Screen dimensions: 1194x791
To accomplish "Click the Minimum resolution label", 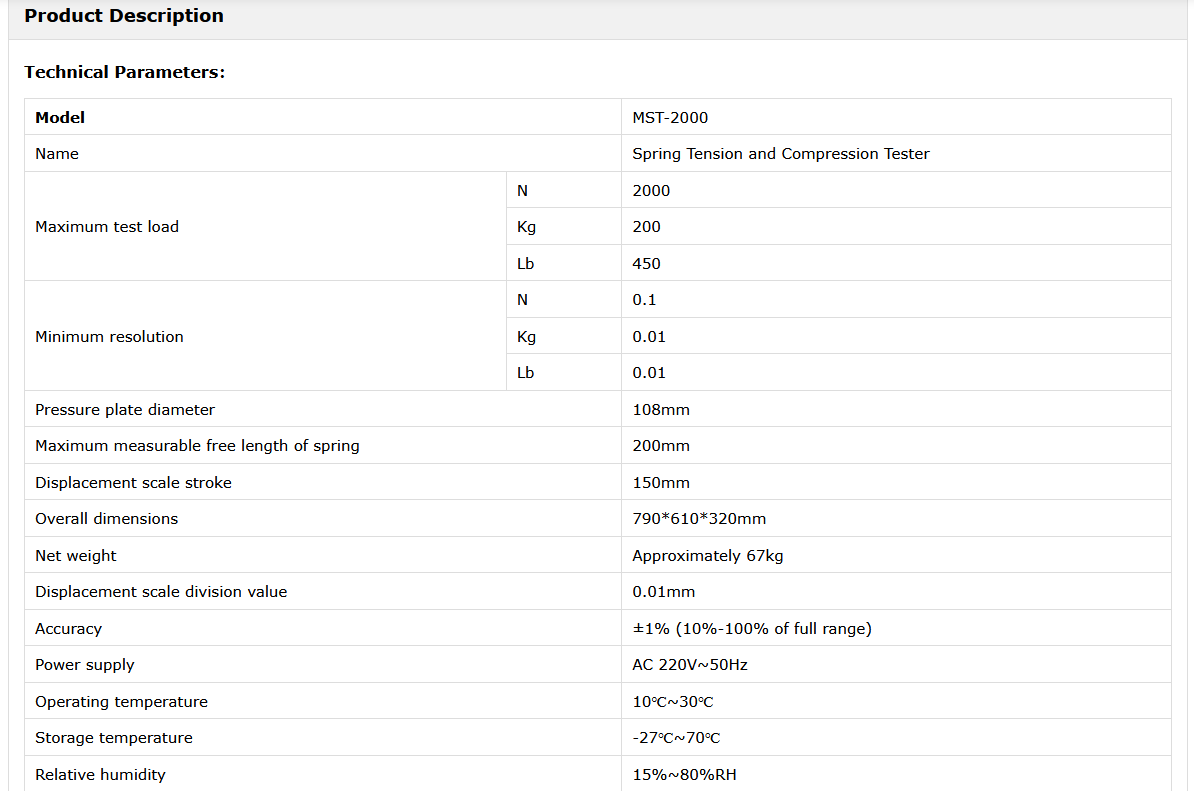I will [109, 337].
